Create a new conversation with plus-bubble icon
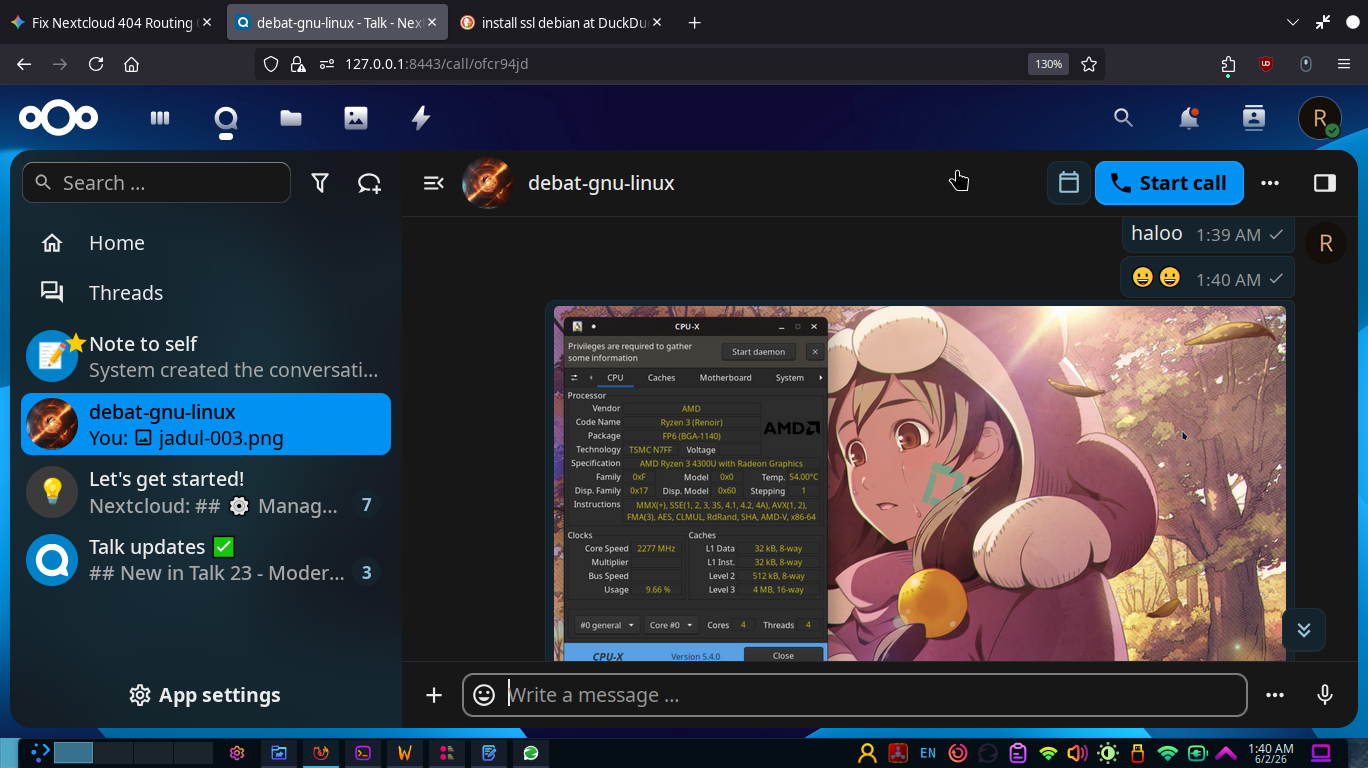Screen dimensions: 1368x768 (369, 183)
